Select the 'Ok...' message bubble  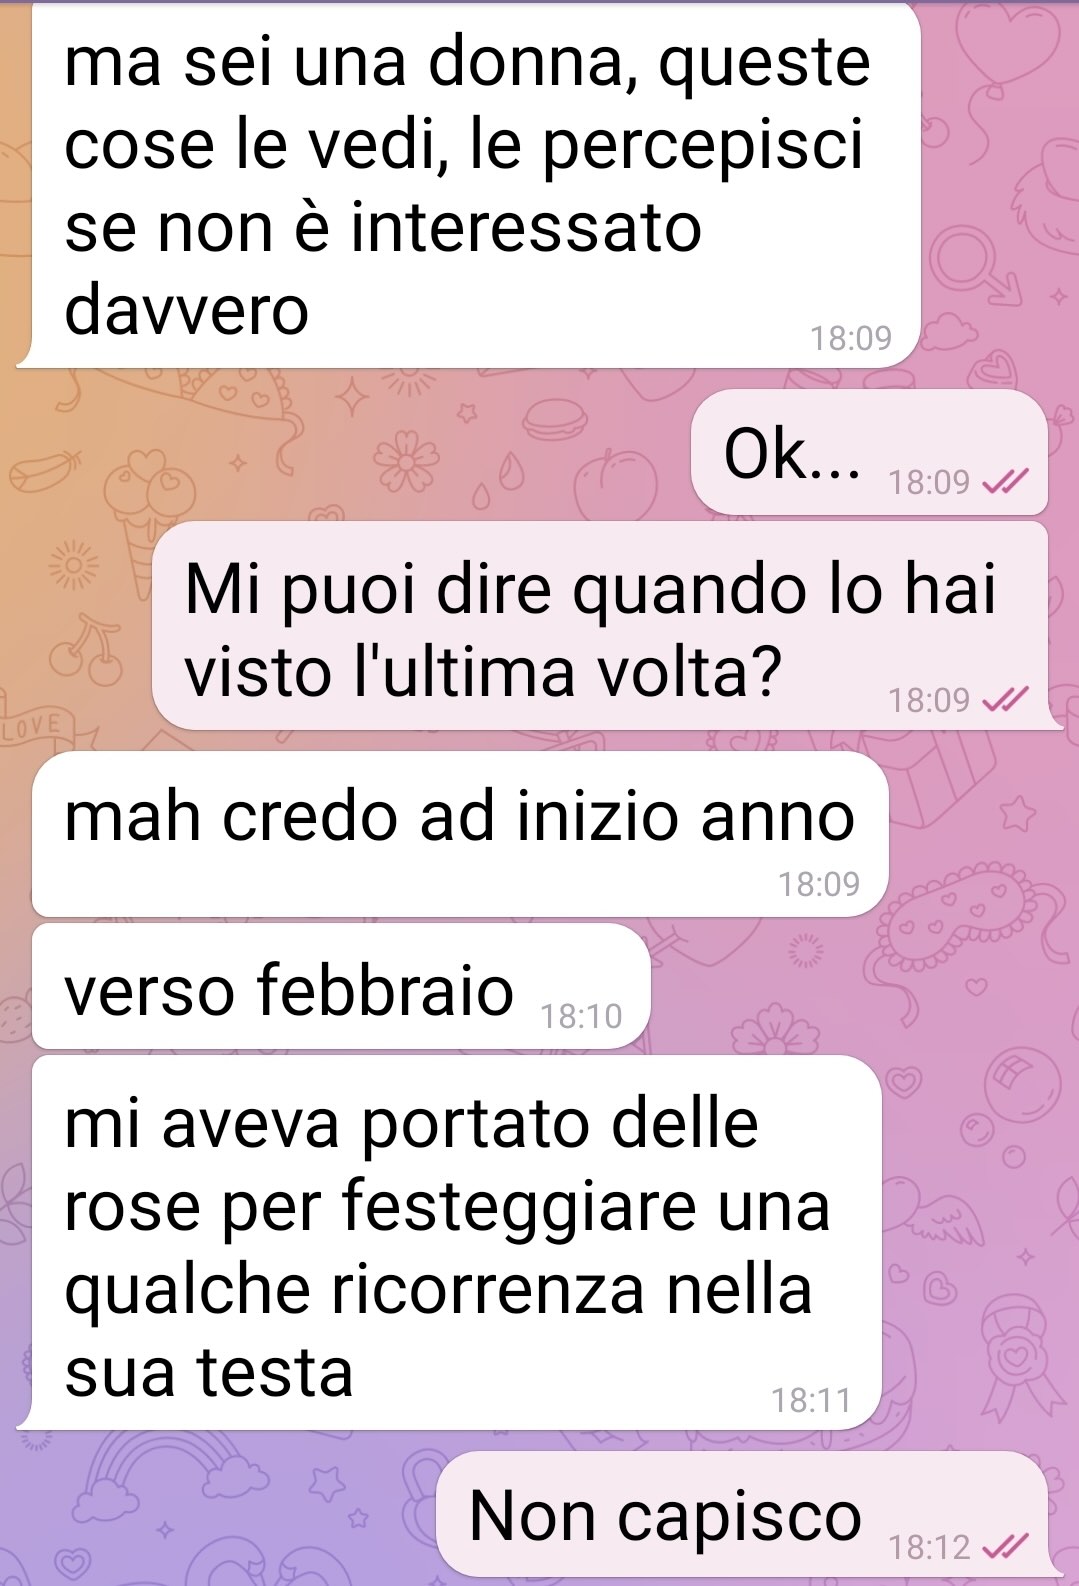[x=869, y=453]
